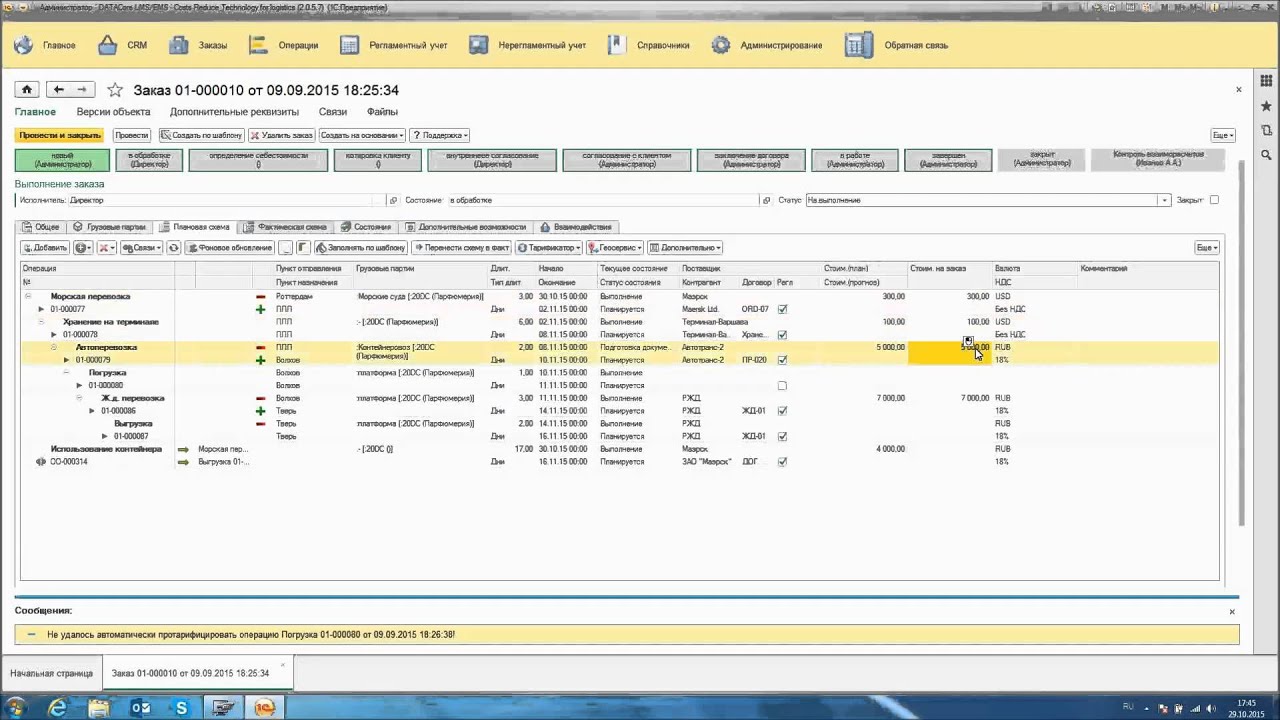
Task: Expand row 01-000077 triangle
Action: [42, 309]
